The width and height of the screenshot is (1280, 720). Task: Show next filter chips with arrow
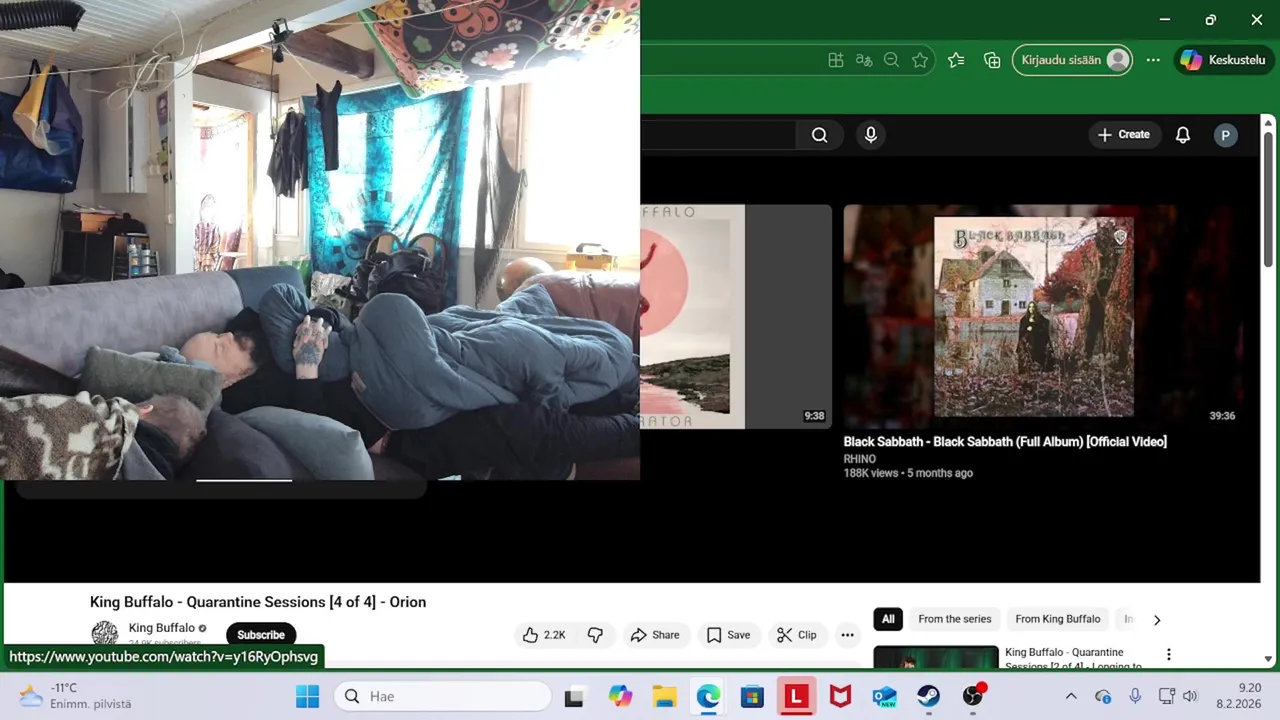(1157, 620)
